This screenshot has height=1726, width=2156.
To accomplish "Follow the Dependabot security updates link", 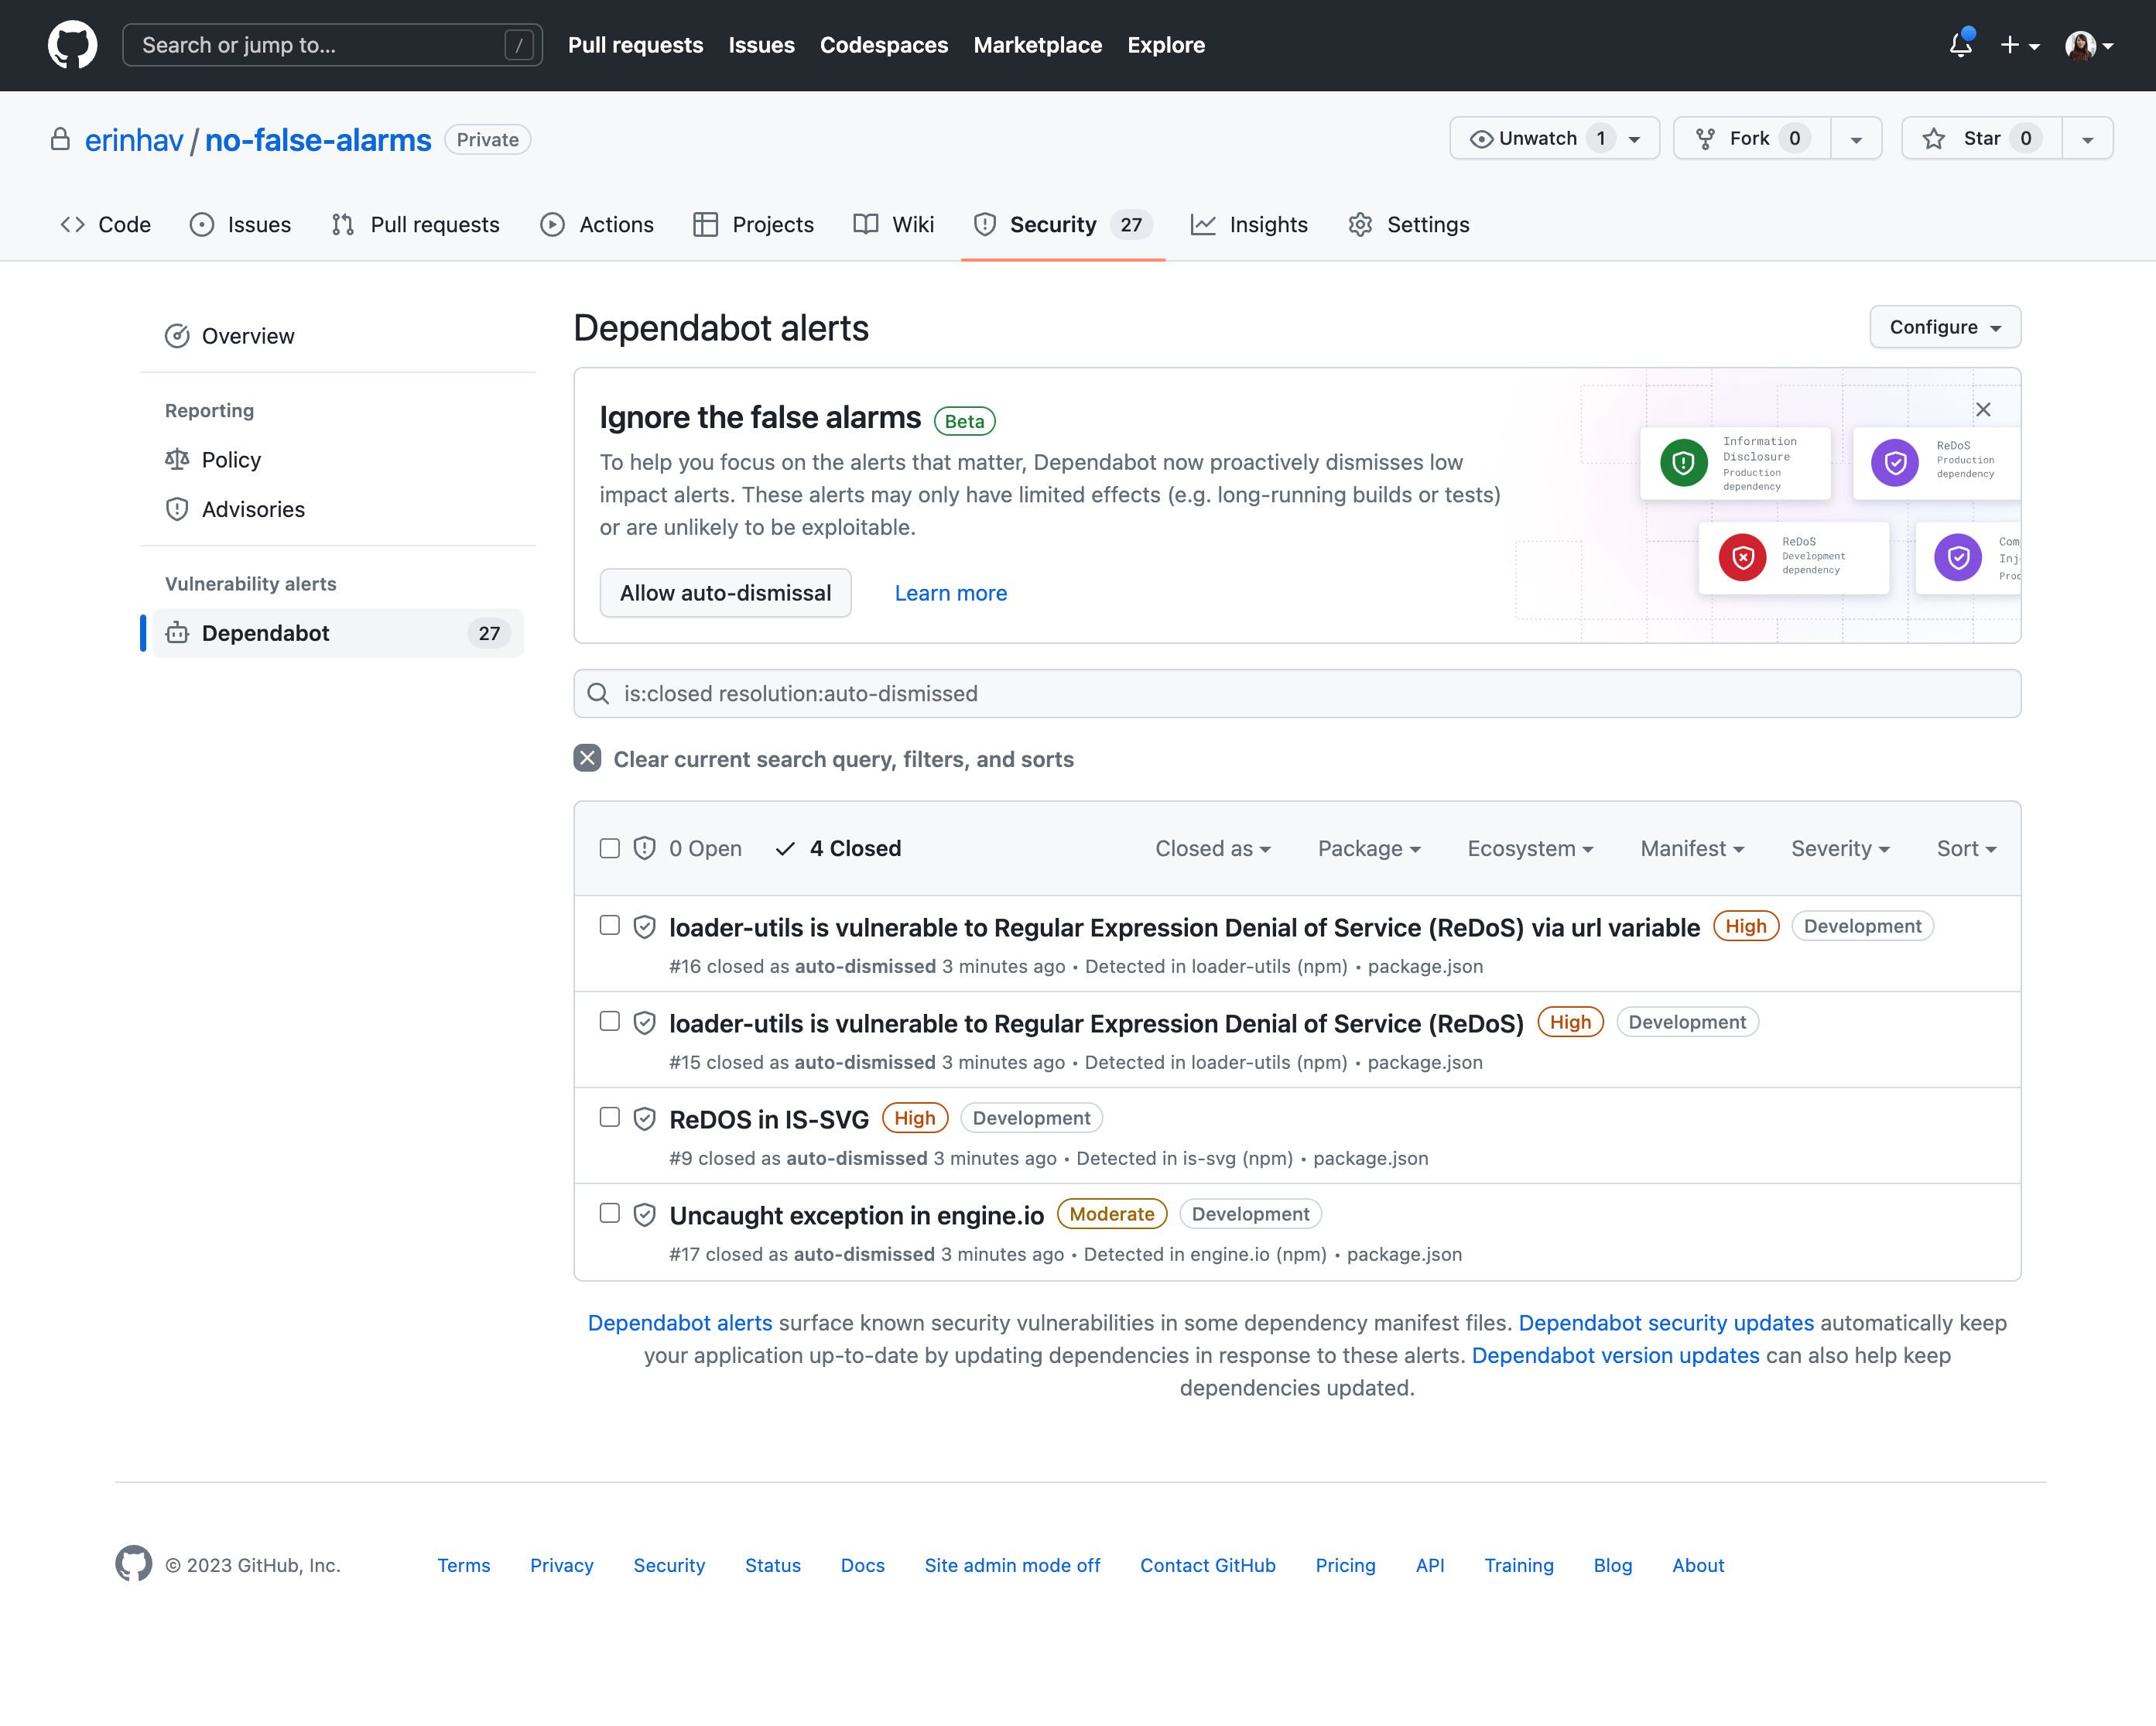I will pyautogui.click(x=1665, y=1322).
